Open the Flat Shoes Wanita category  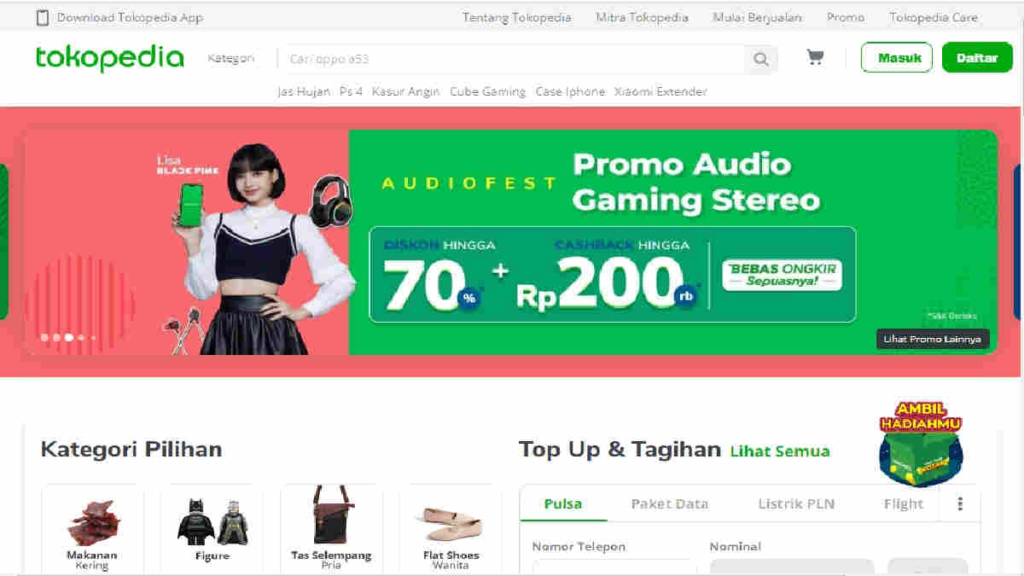451,529
